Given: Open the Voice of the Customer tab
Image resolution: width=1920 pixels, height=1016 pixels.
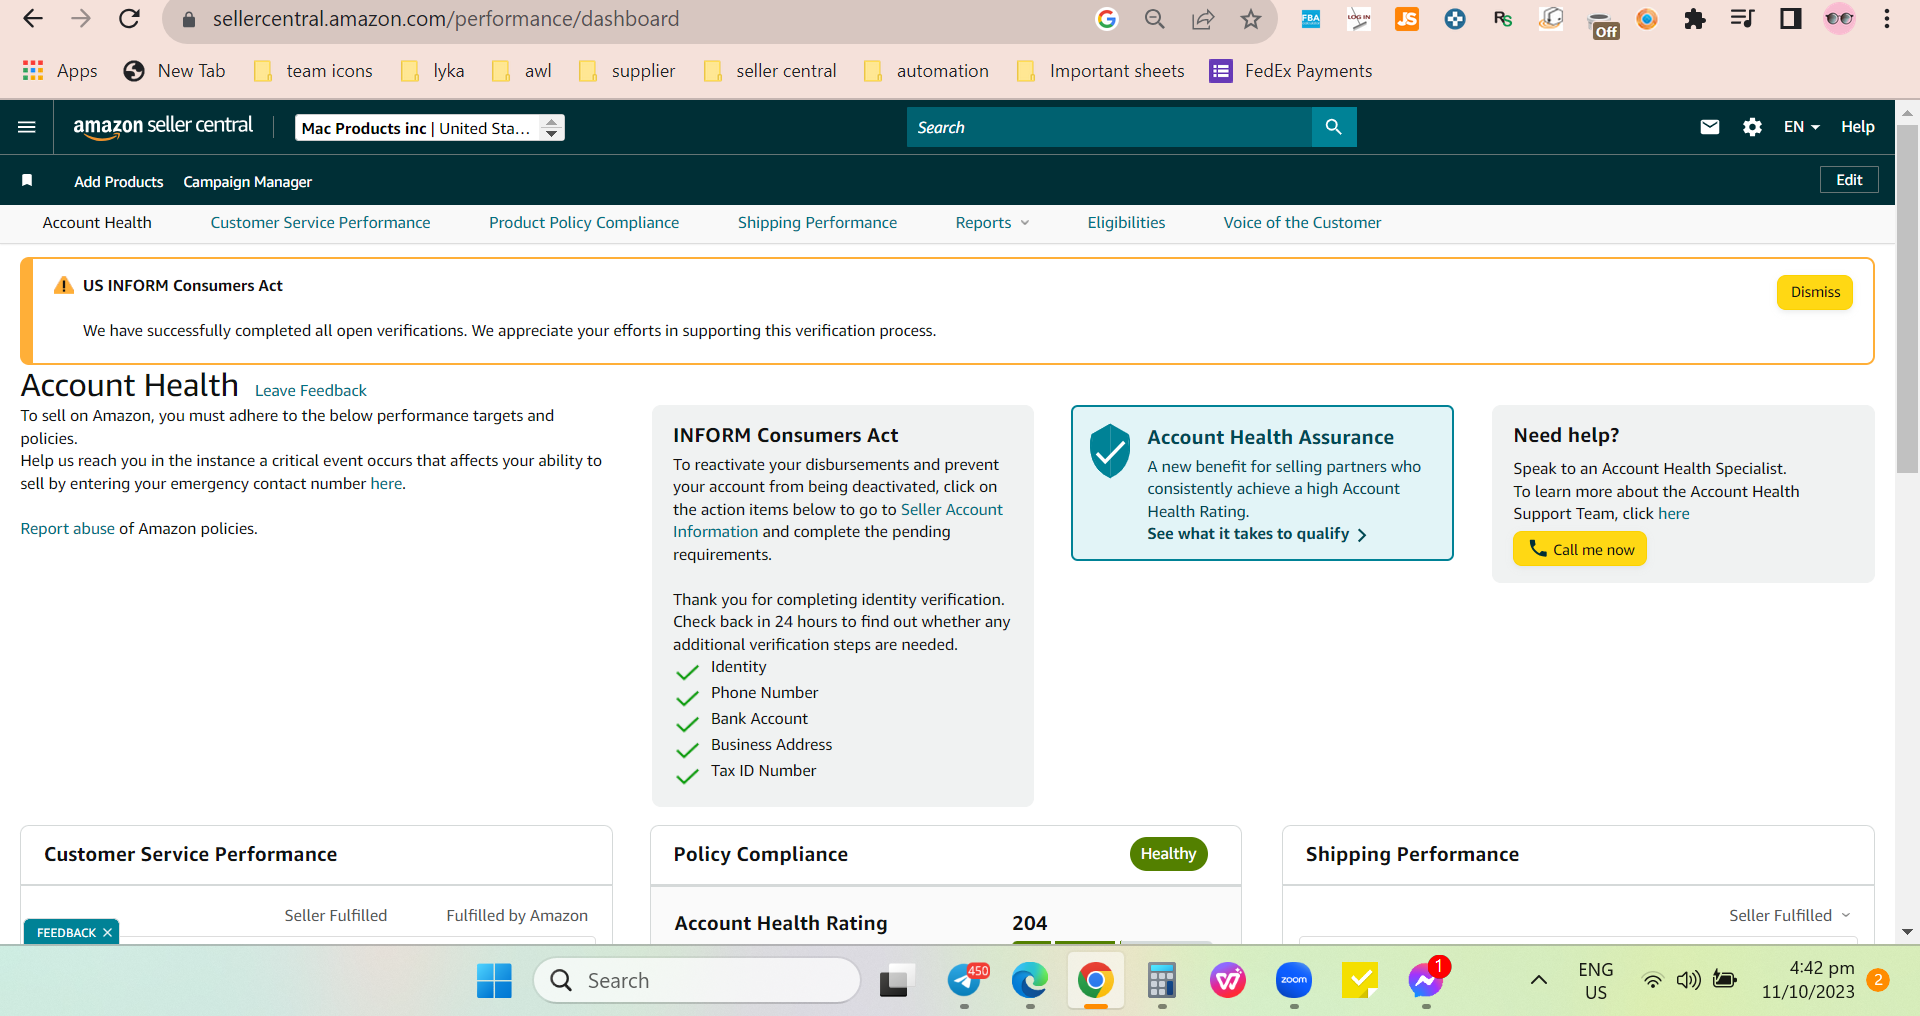Looking at the screenshot, I should 1302,223.
